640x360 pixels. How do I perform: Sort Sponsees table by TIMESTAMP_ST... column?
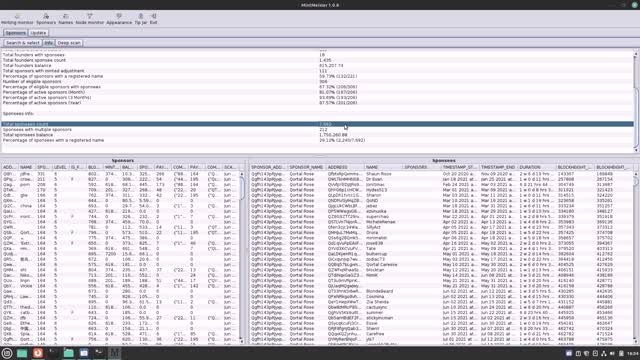[460, 167]
